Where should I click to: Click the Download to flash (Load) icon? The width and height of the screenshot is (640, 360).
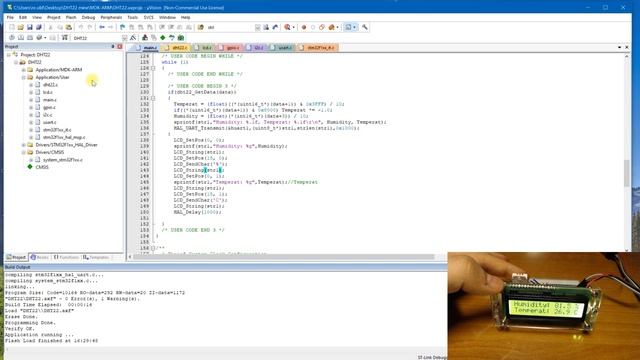pyautogui.click(x=64, y=38)
